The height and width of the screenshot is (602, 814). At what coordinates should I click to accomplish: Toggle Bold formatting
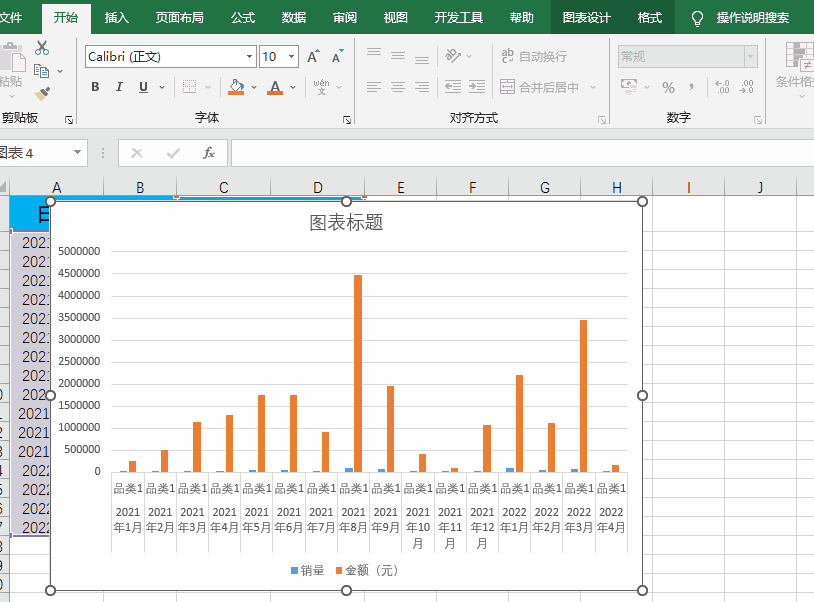pos(95,88)
